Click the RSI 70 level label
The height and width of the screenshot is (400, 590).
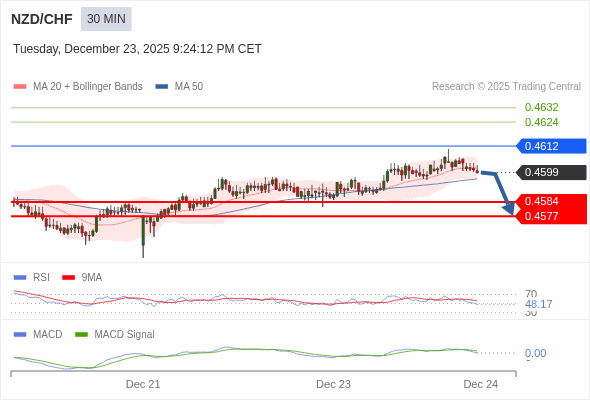click(x=531, y=294)
